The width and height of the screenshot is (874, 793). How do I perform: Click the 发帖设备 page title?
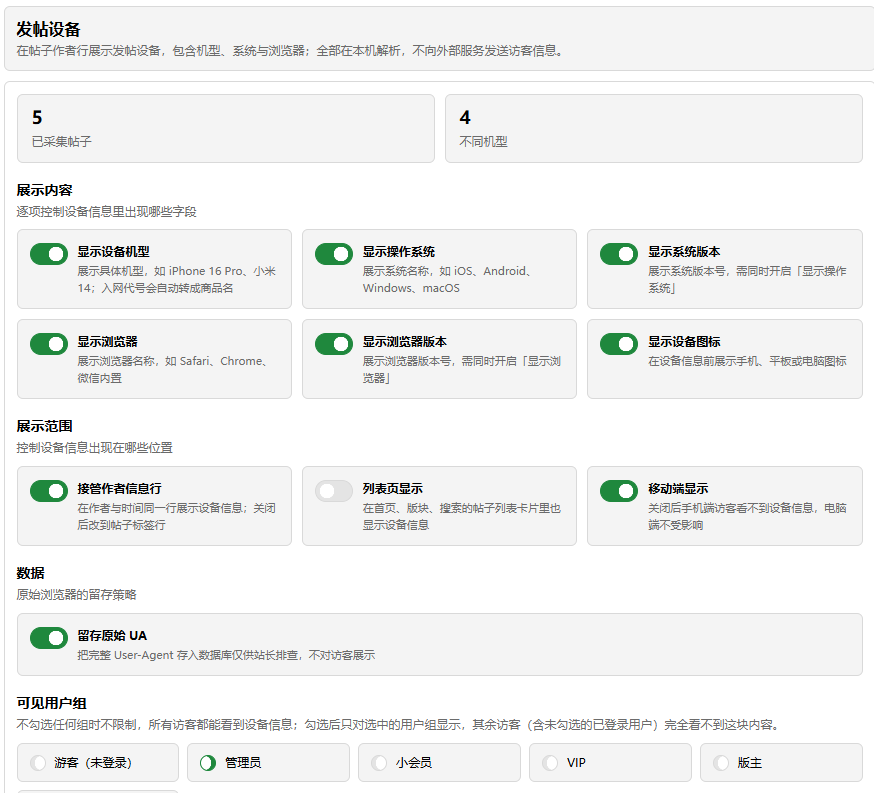point(48,29)
